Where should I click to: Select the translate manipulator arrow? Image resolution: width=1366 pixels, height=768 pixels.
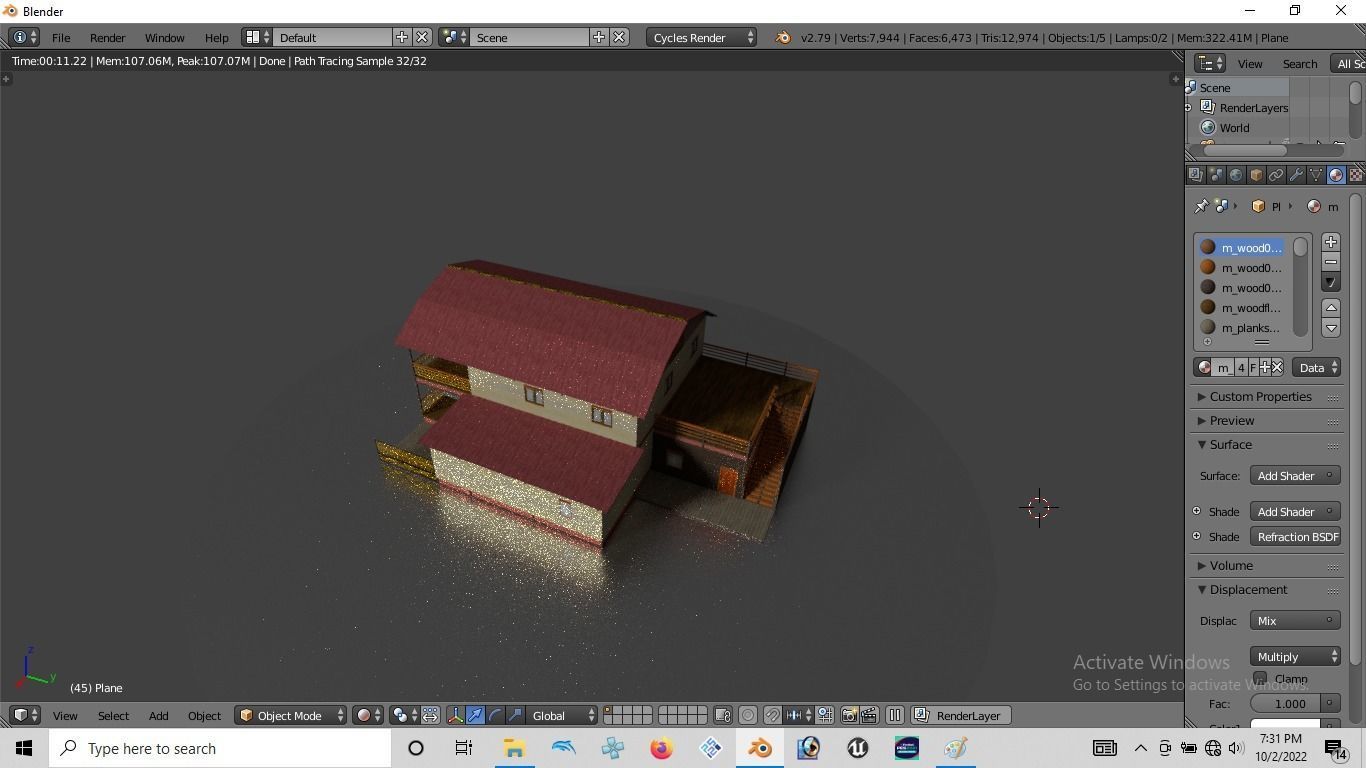point(475,715)
